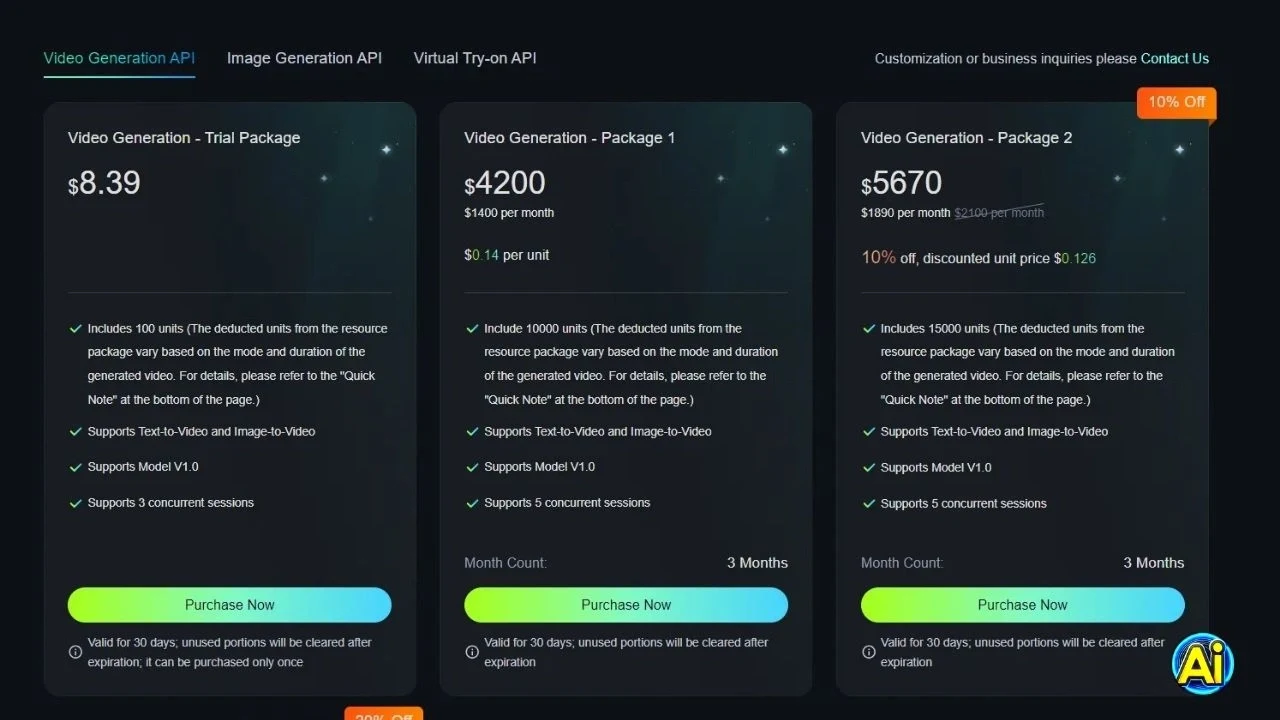Click the 10% Off badge on Package 2

click(x=1176, y=102)
